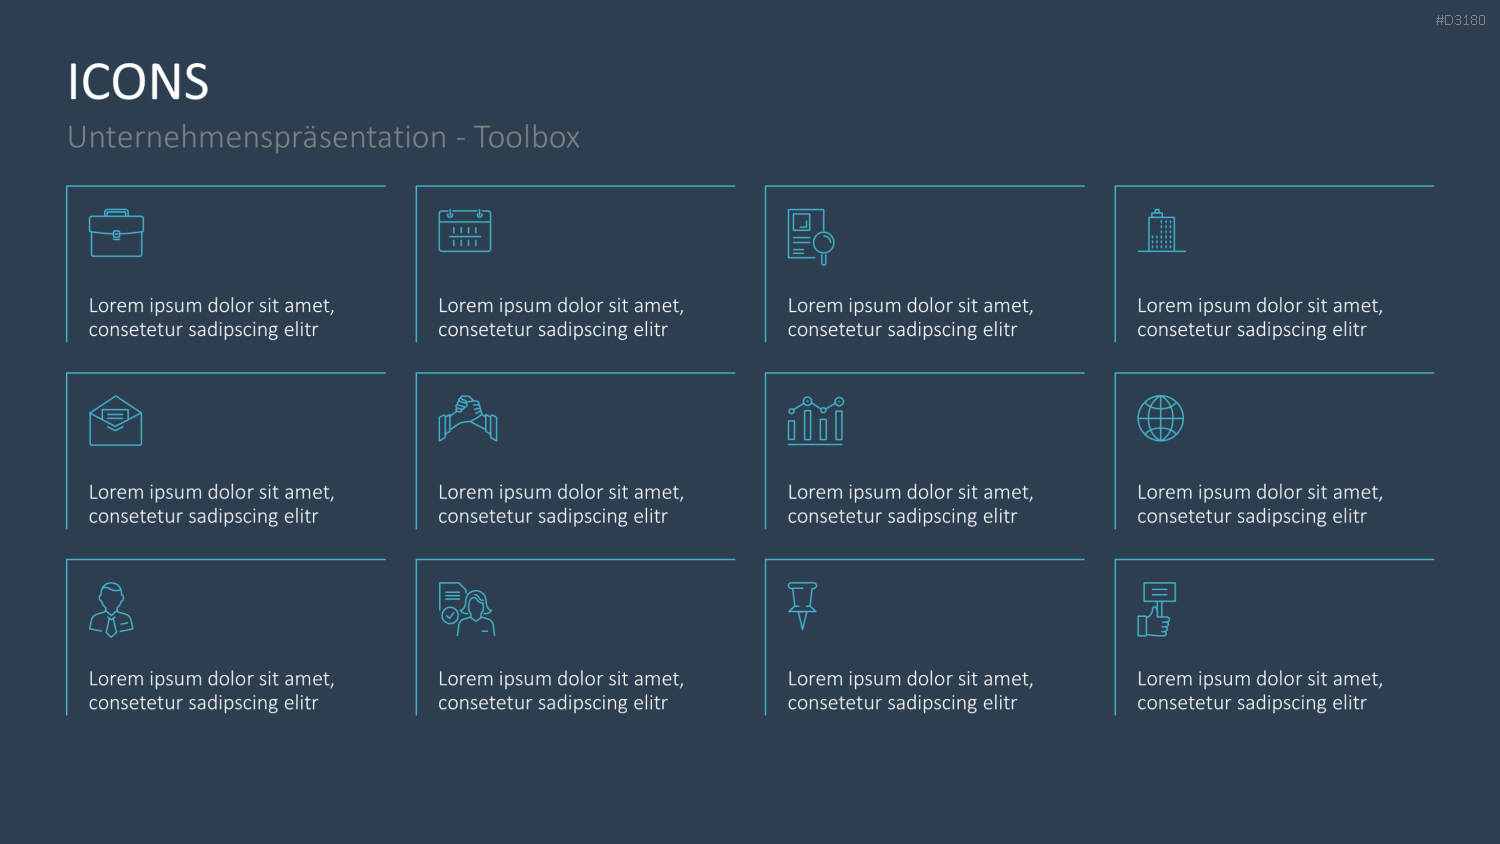
Task: Select Lorem ipsum text under the magnifier document icon
Action: (911, 318)
